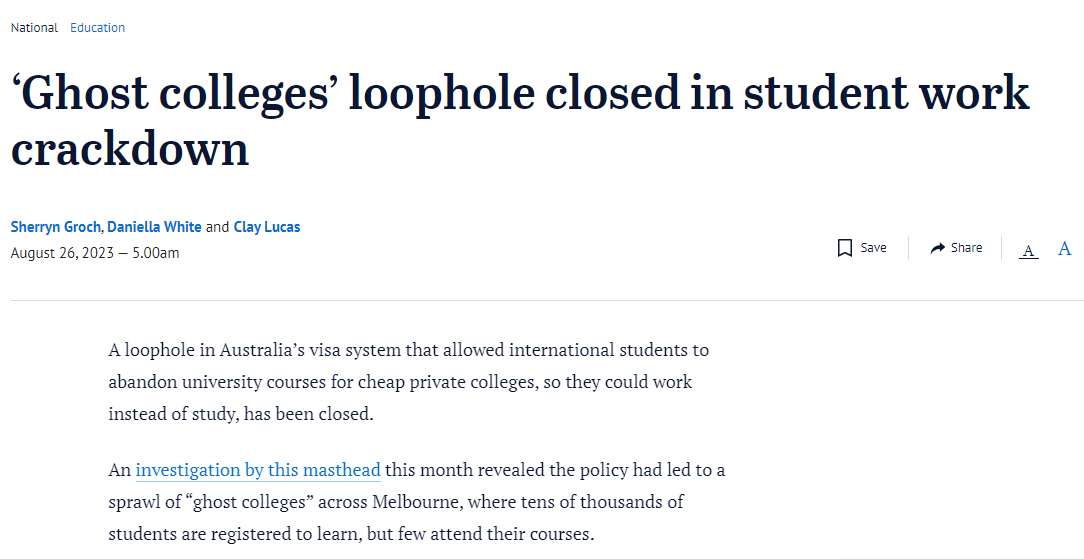Click the opening paragraph about the visa loophole
The height and width of the screenshot is (559, 1084).
[409, 382]
